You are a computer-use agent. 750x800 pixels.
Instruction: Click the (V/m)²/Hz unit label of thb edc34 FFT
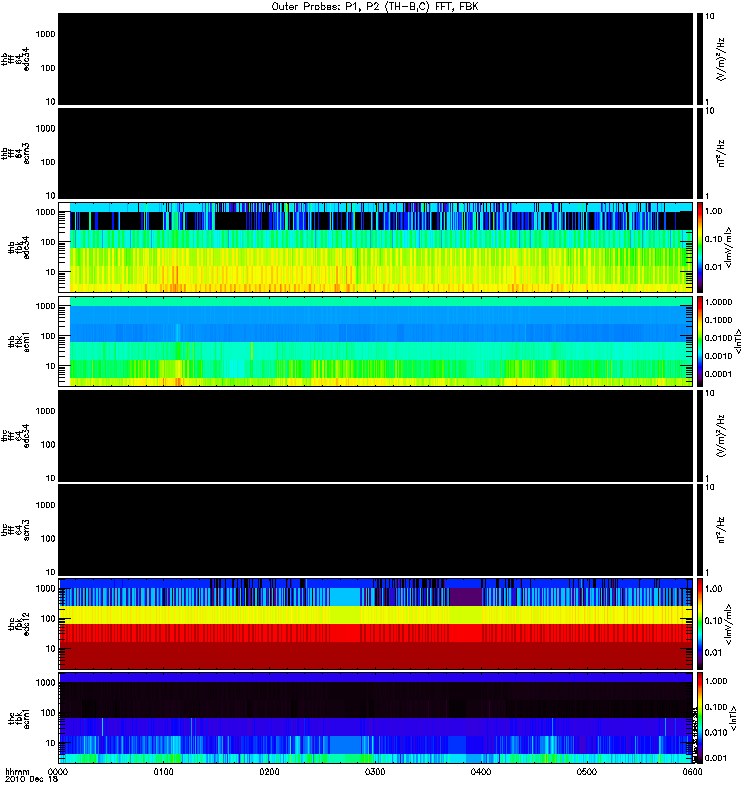tap(721, 60)
